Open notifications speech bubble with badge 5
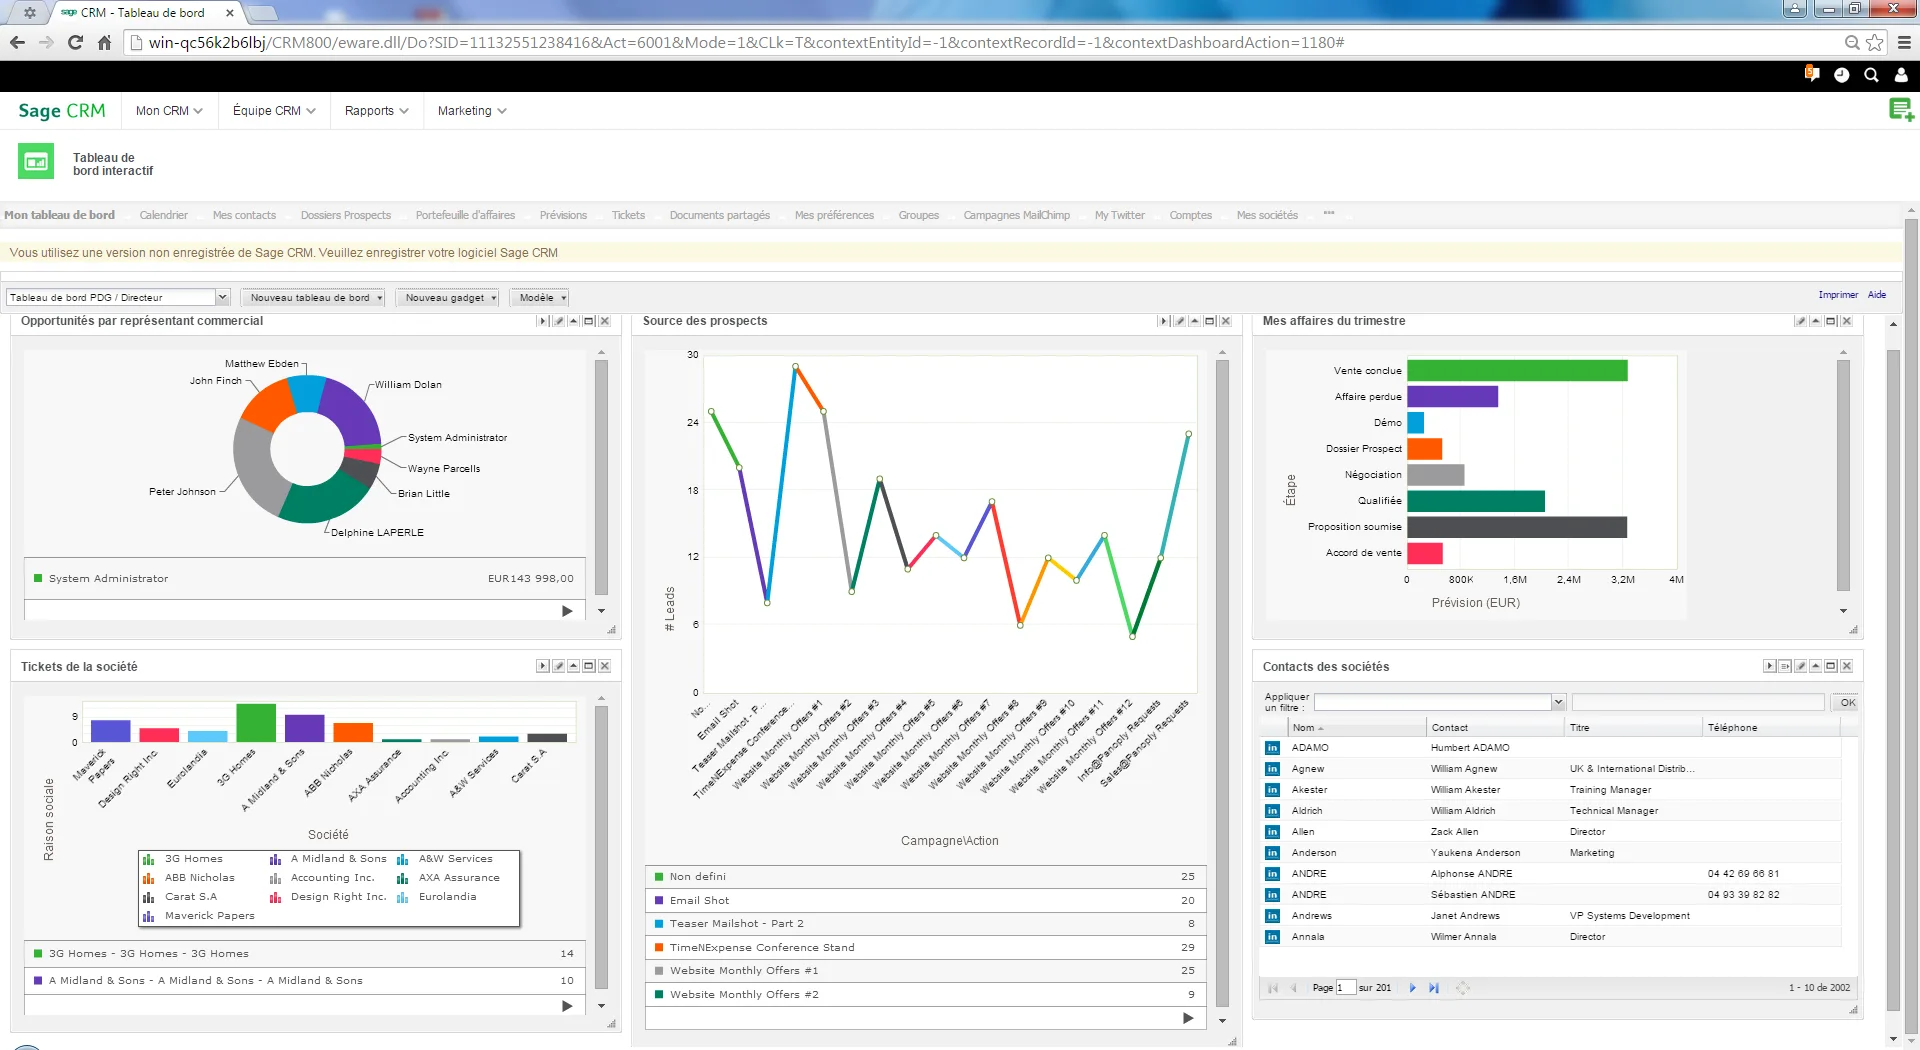1920x1050 pixels. coord(1811,75)
